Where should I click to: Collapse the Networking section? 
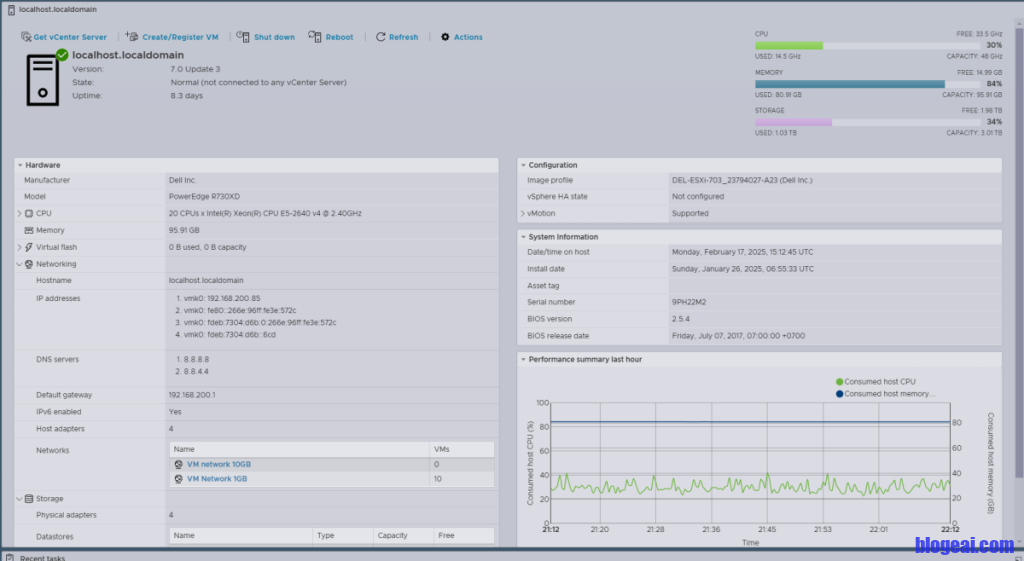tap(19, 264)
